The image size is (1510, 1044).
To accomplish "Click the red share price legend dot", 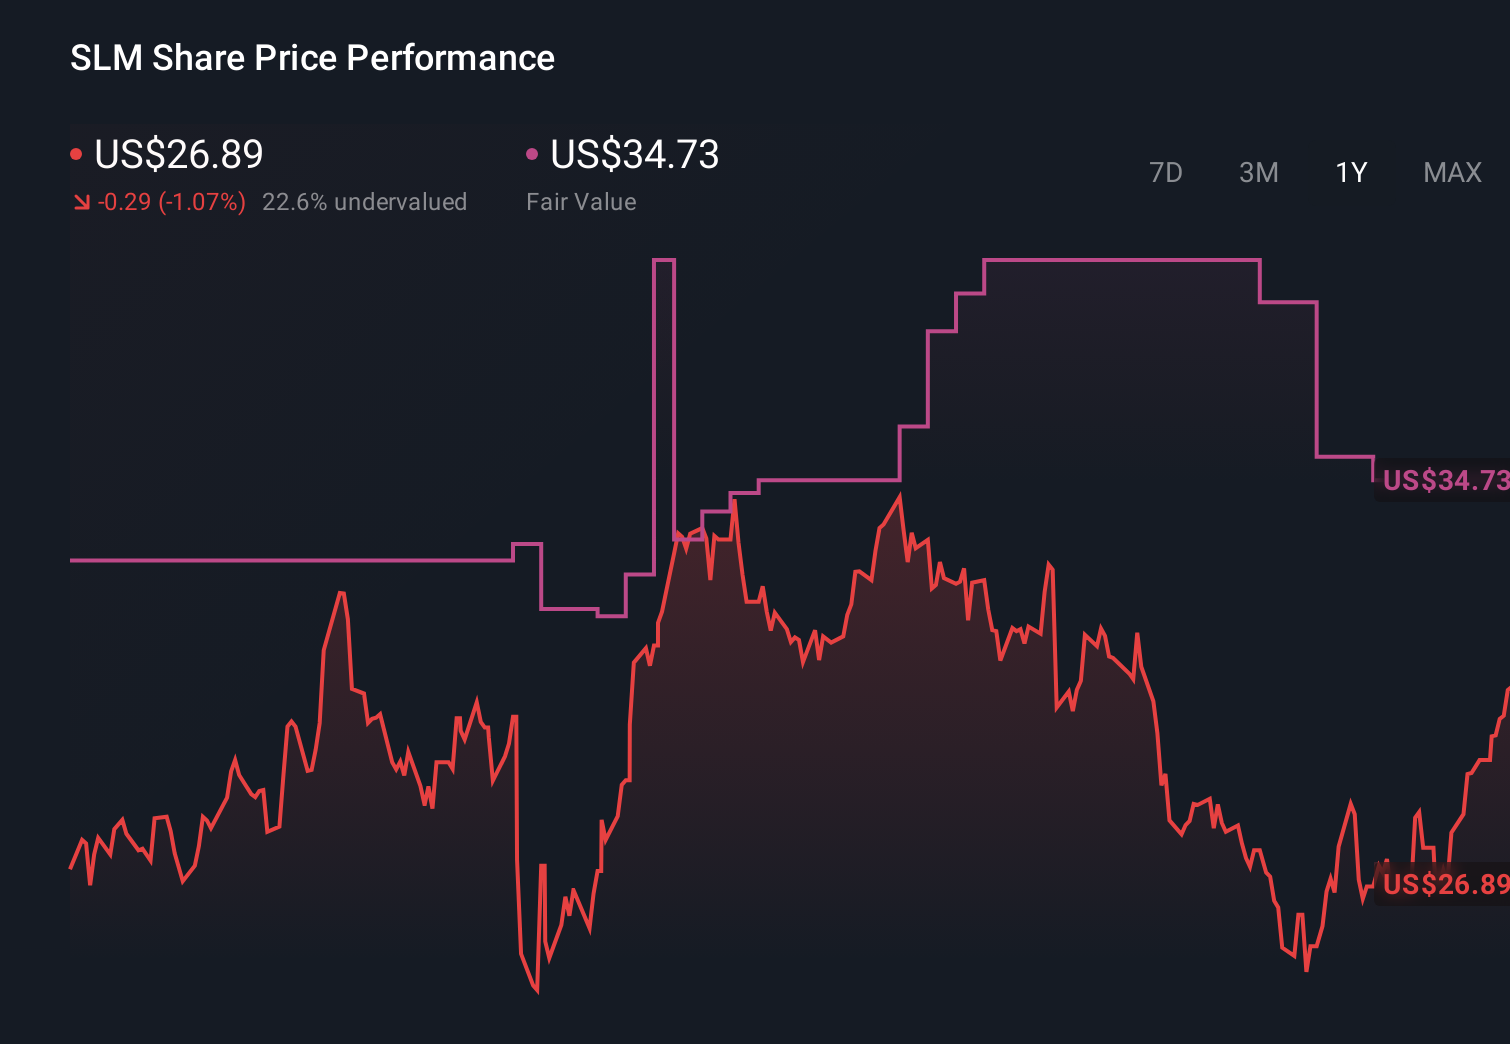I will coord(76,153).
